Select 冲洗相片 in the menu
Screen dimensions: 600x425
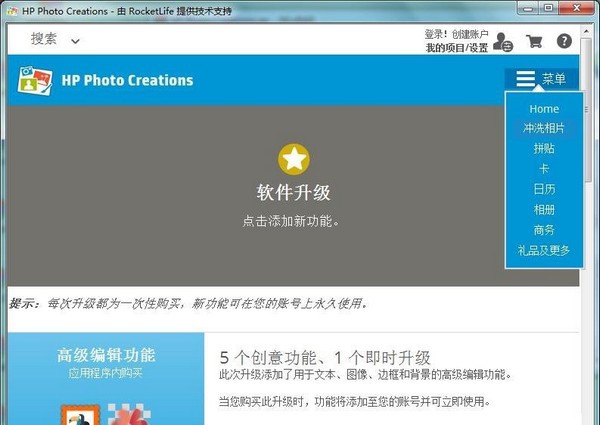[544, 128]
